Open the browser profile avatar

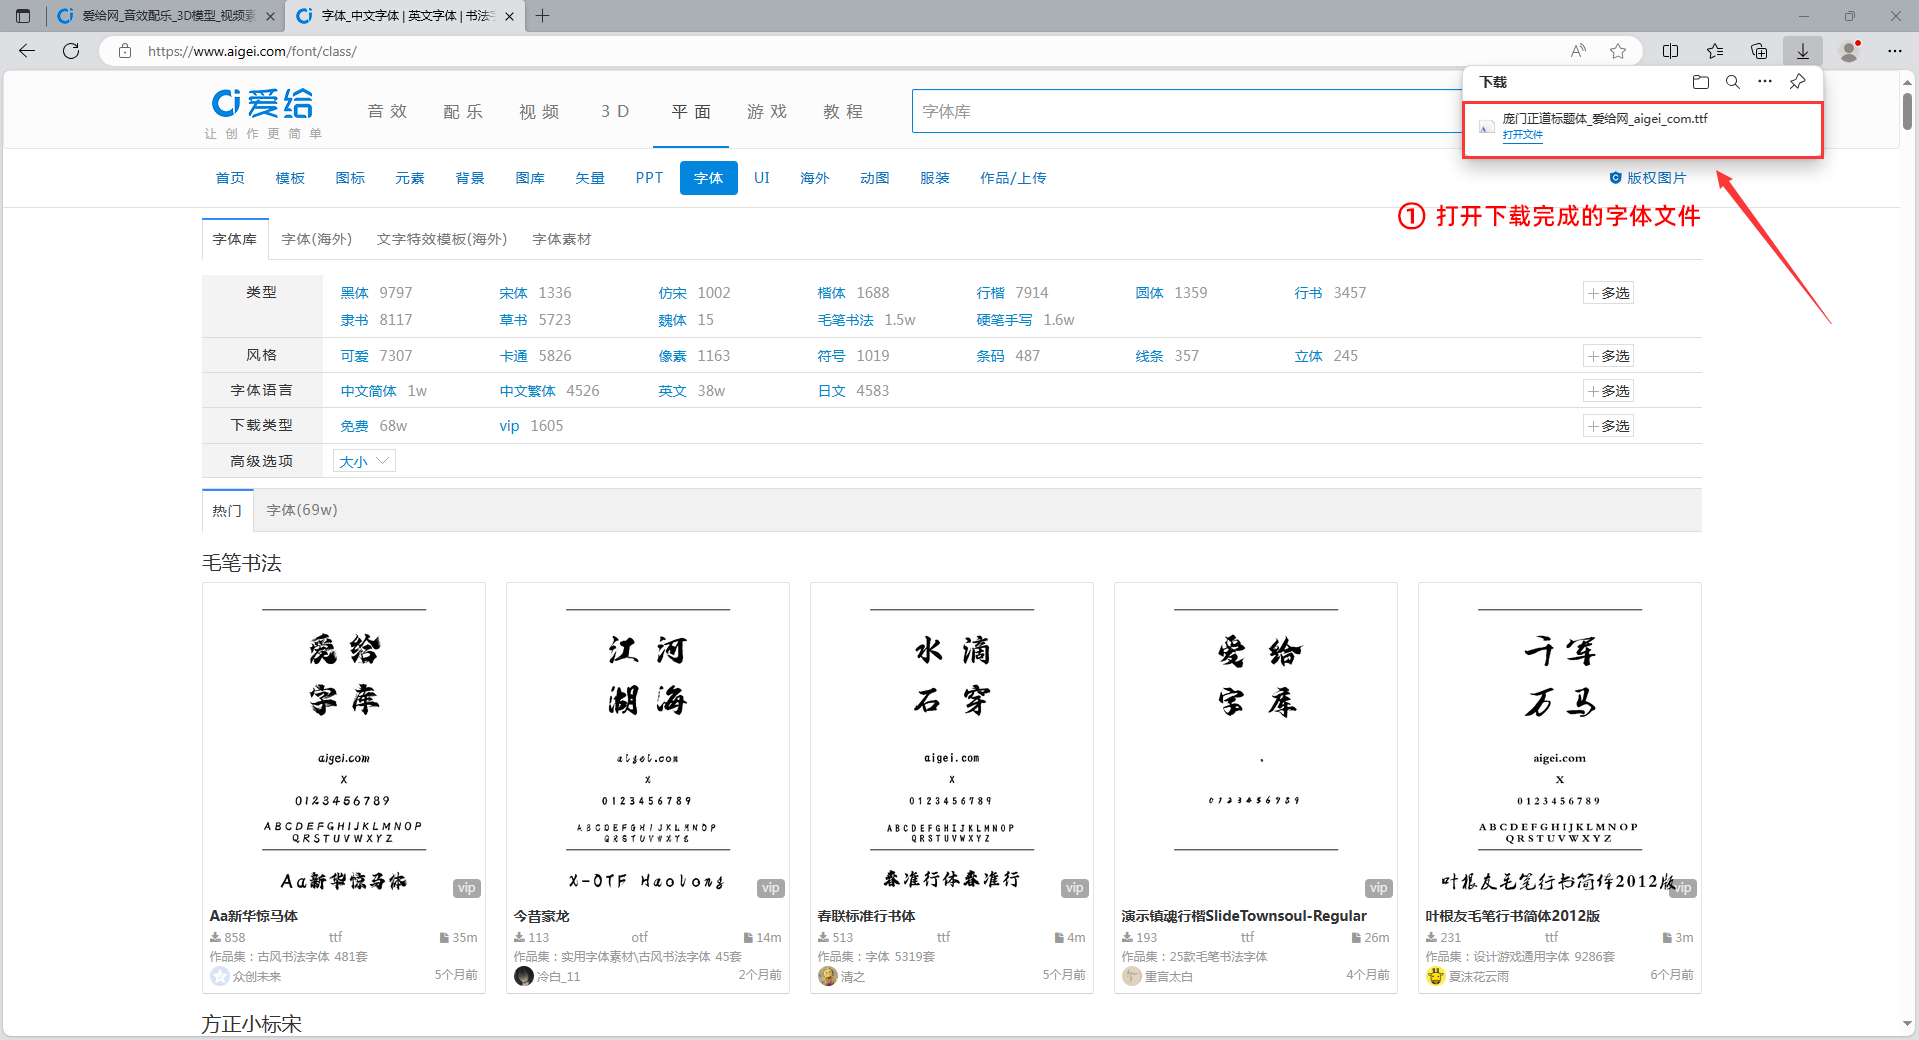click(x=1850, y=51)
